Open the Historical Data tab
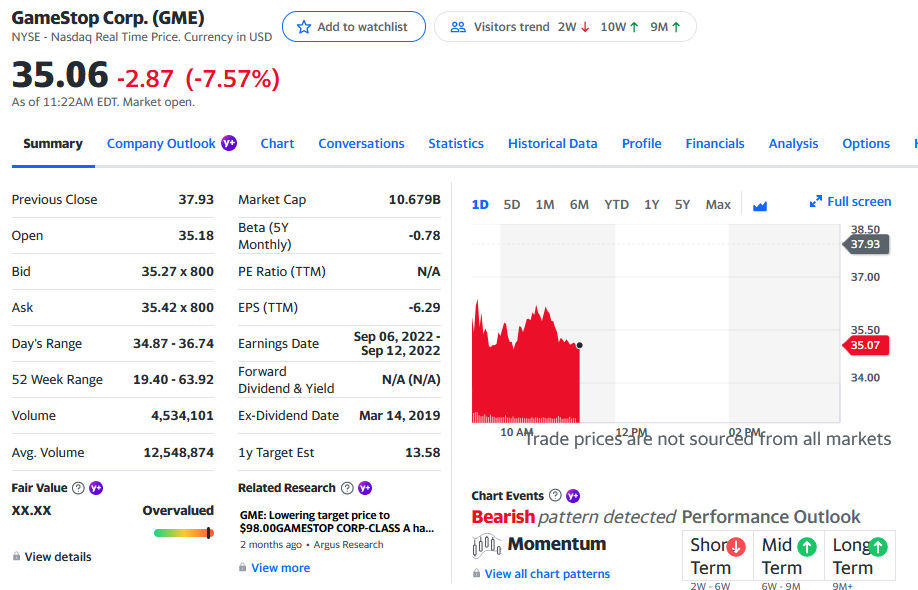This screenshot has height=590, width=918. pyautogui.click(x=553, y=143)
